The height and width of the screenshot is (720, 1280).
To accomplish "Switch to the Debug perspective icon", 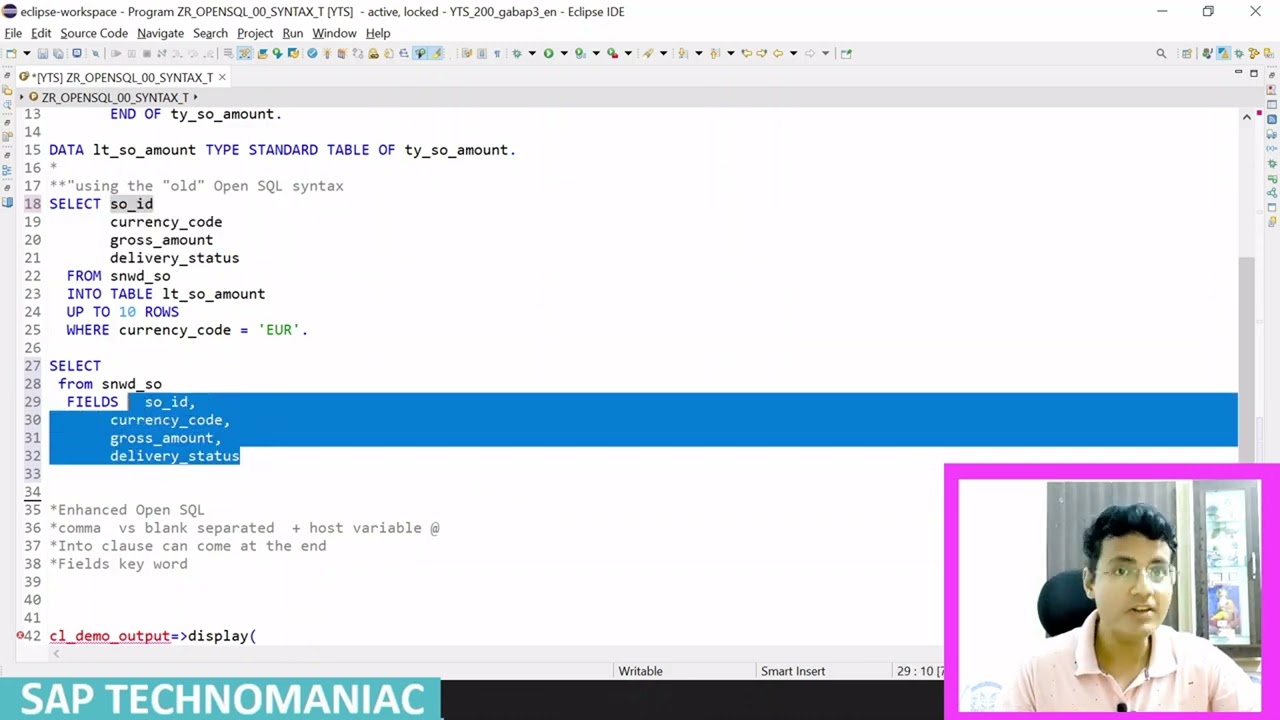I will (x=1238, y=53).
